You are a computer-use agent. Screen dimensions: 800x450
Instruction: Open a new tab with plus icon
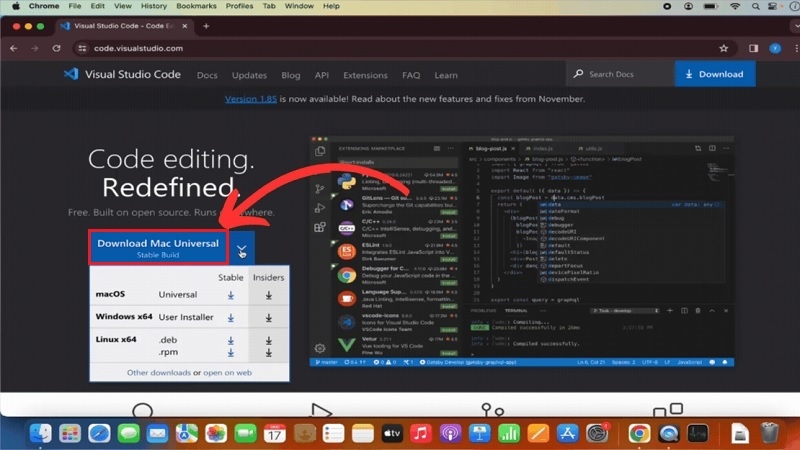(206, 26)
